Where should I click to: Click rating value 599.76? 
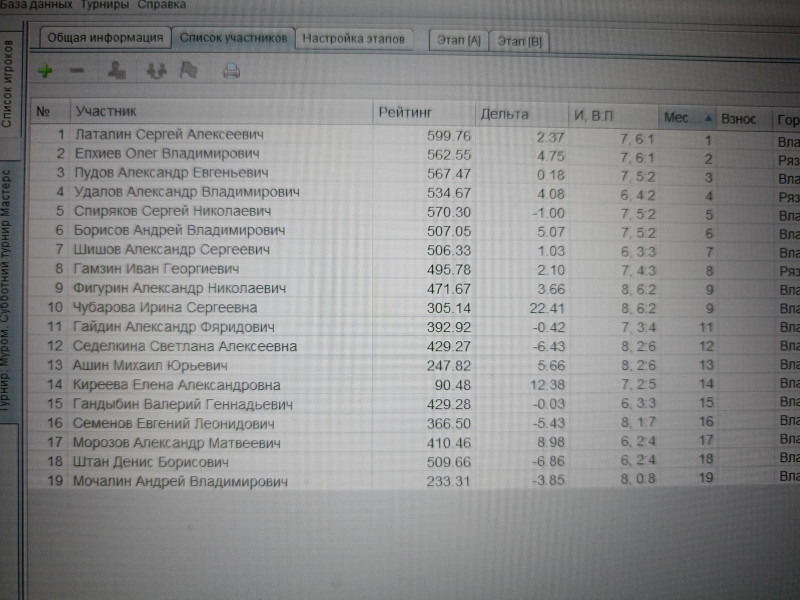coord(449,136)
